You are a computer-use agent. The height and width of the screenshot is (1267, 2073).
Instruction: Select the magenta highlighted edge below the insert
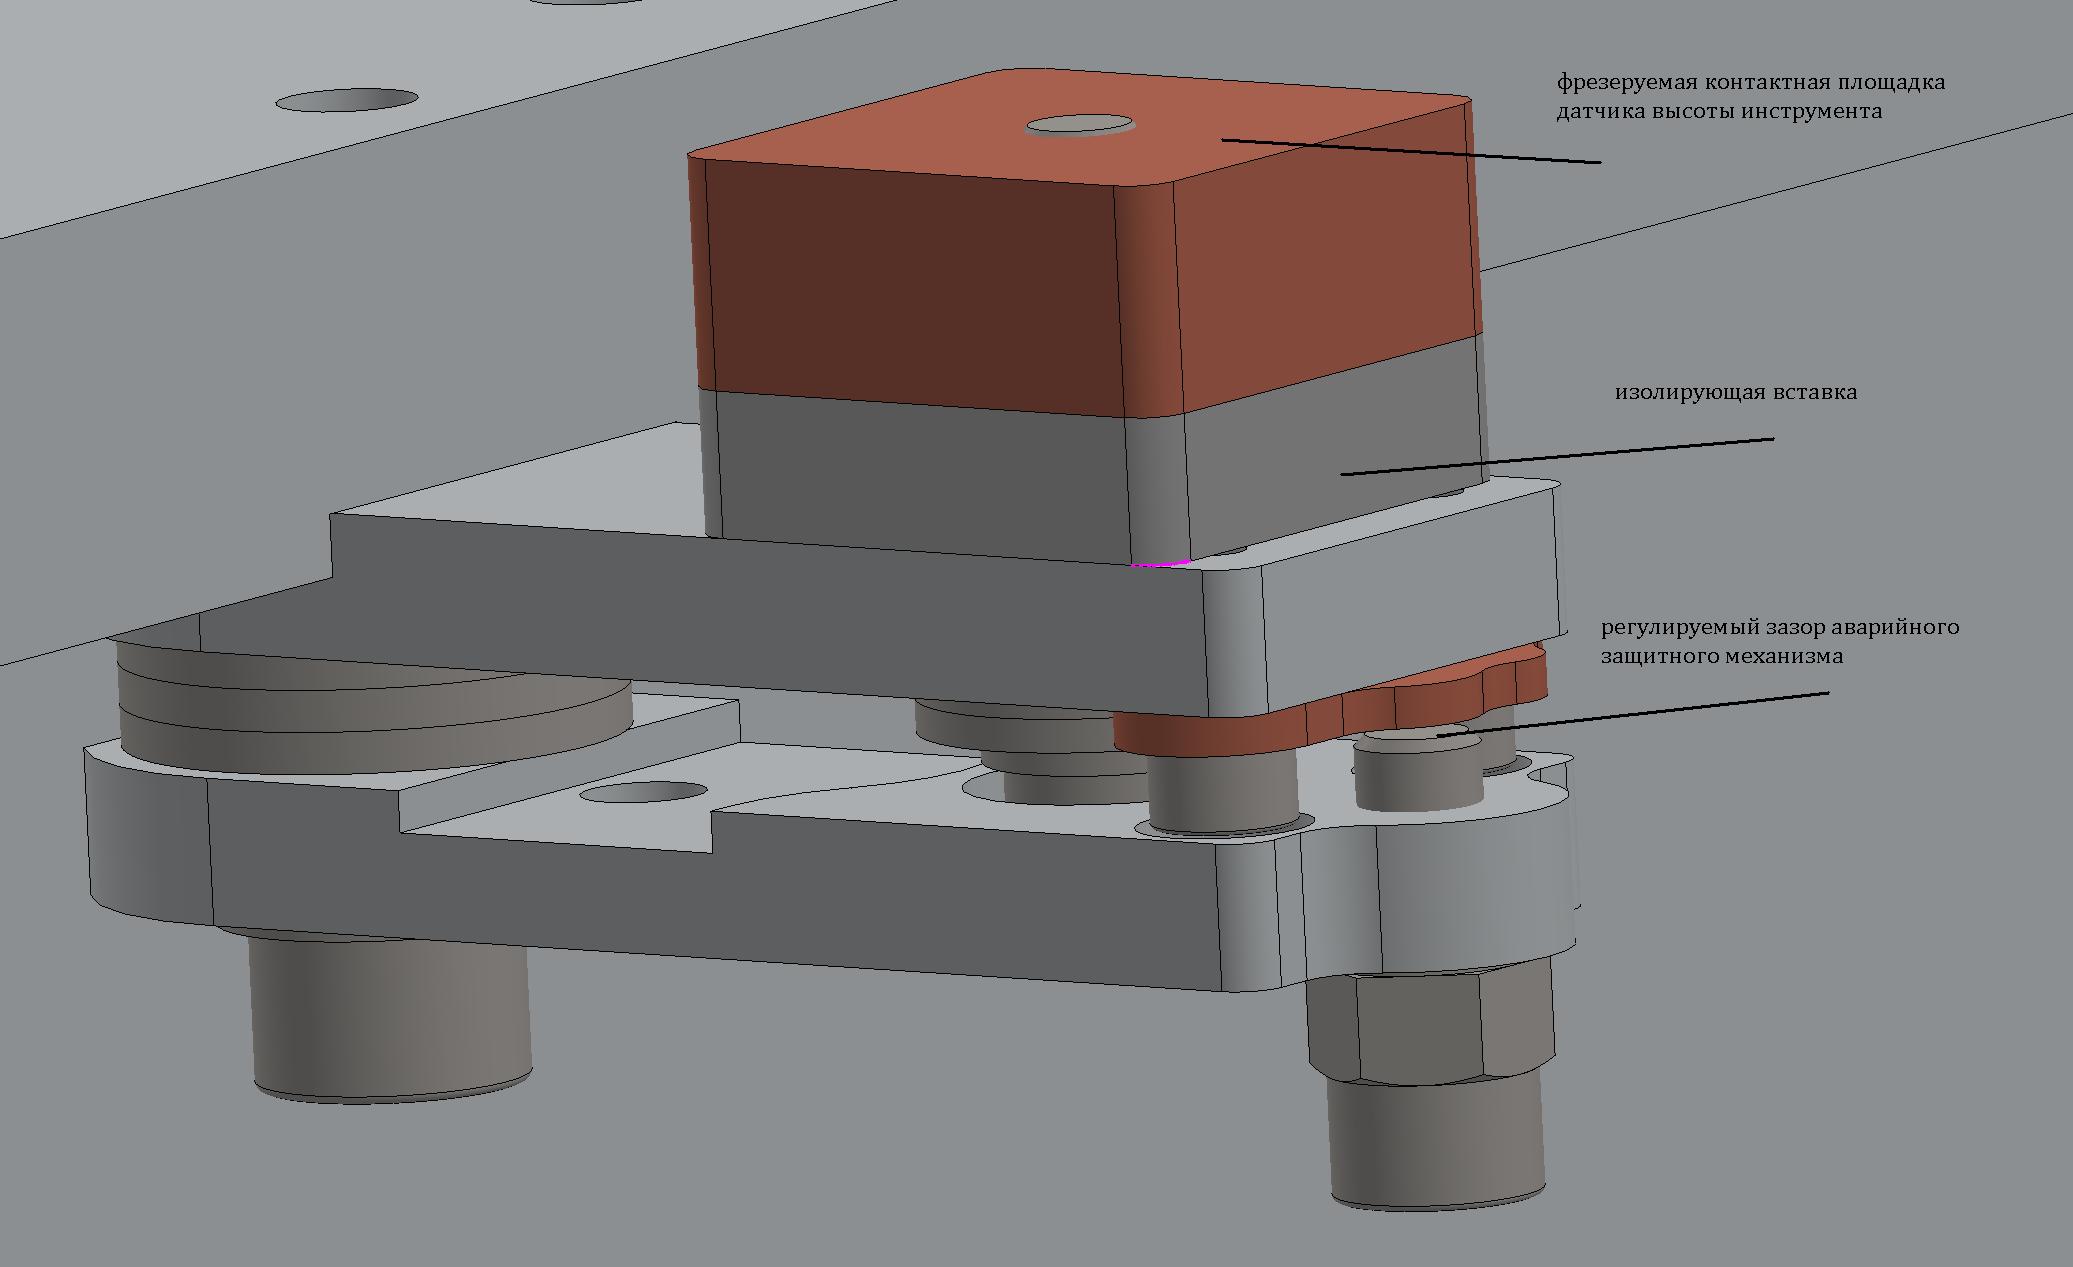click(x=1160, y=565)
